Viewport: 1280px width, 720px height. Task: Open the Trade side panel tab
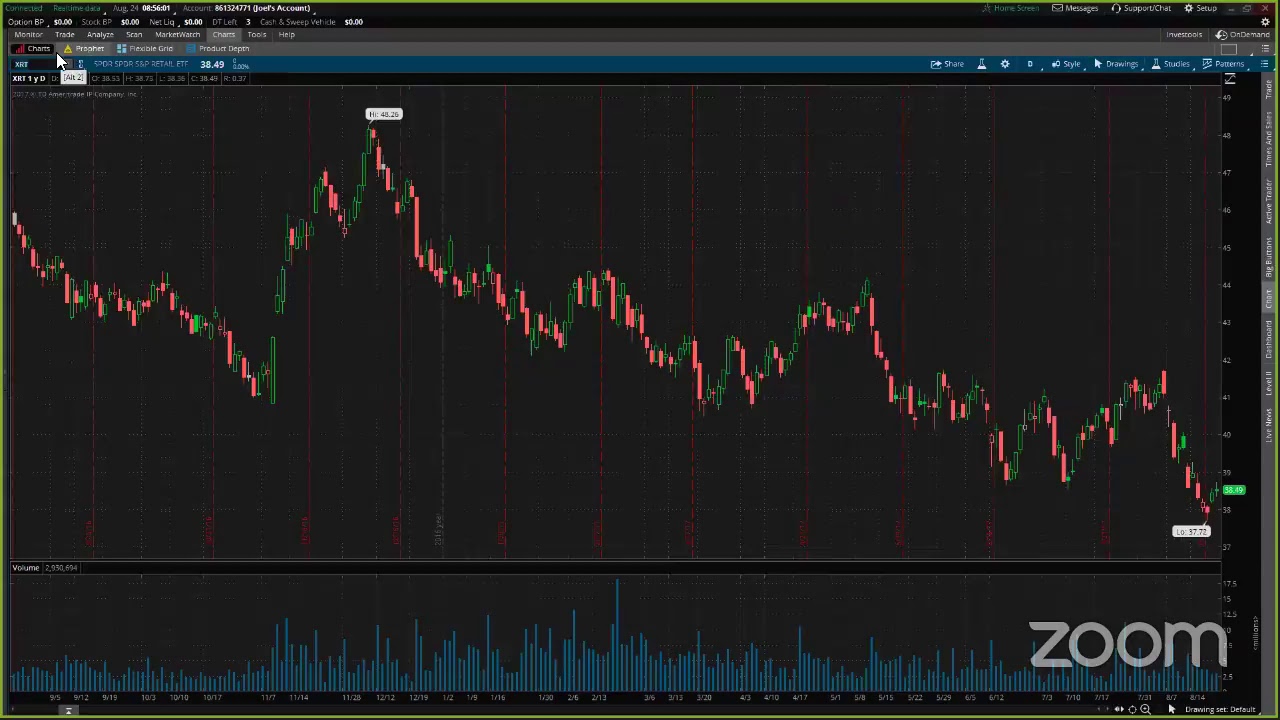[1269, 90]
